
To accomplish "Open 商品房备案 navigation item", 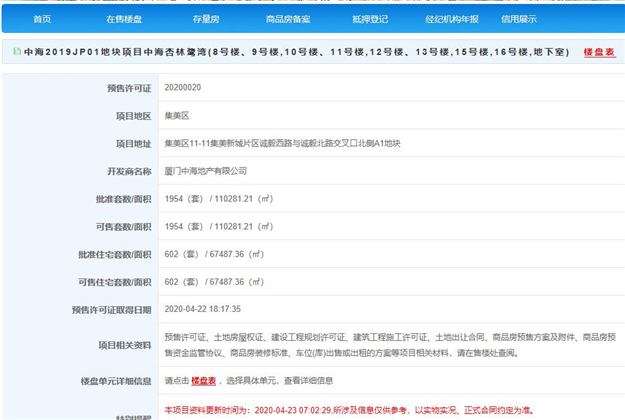I will [288, 19].
